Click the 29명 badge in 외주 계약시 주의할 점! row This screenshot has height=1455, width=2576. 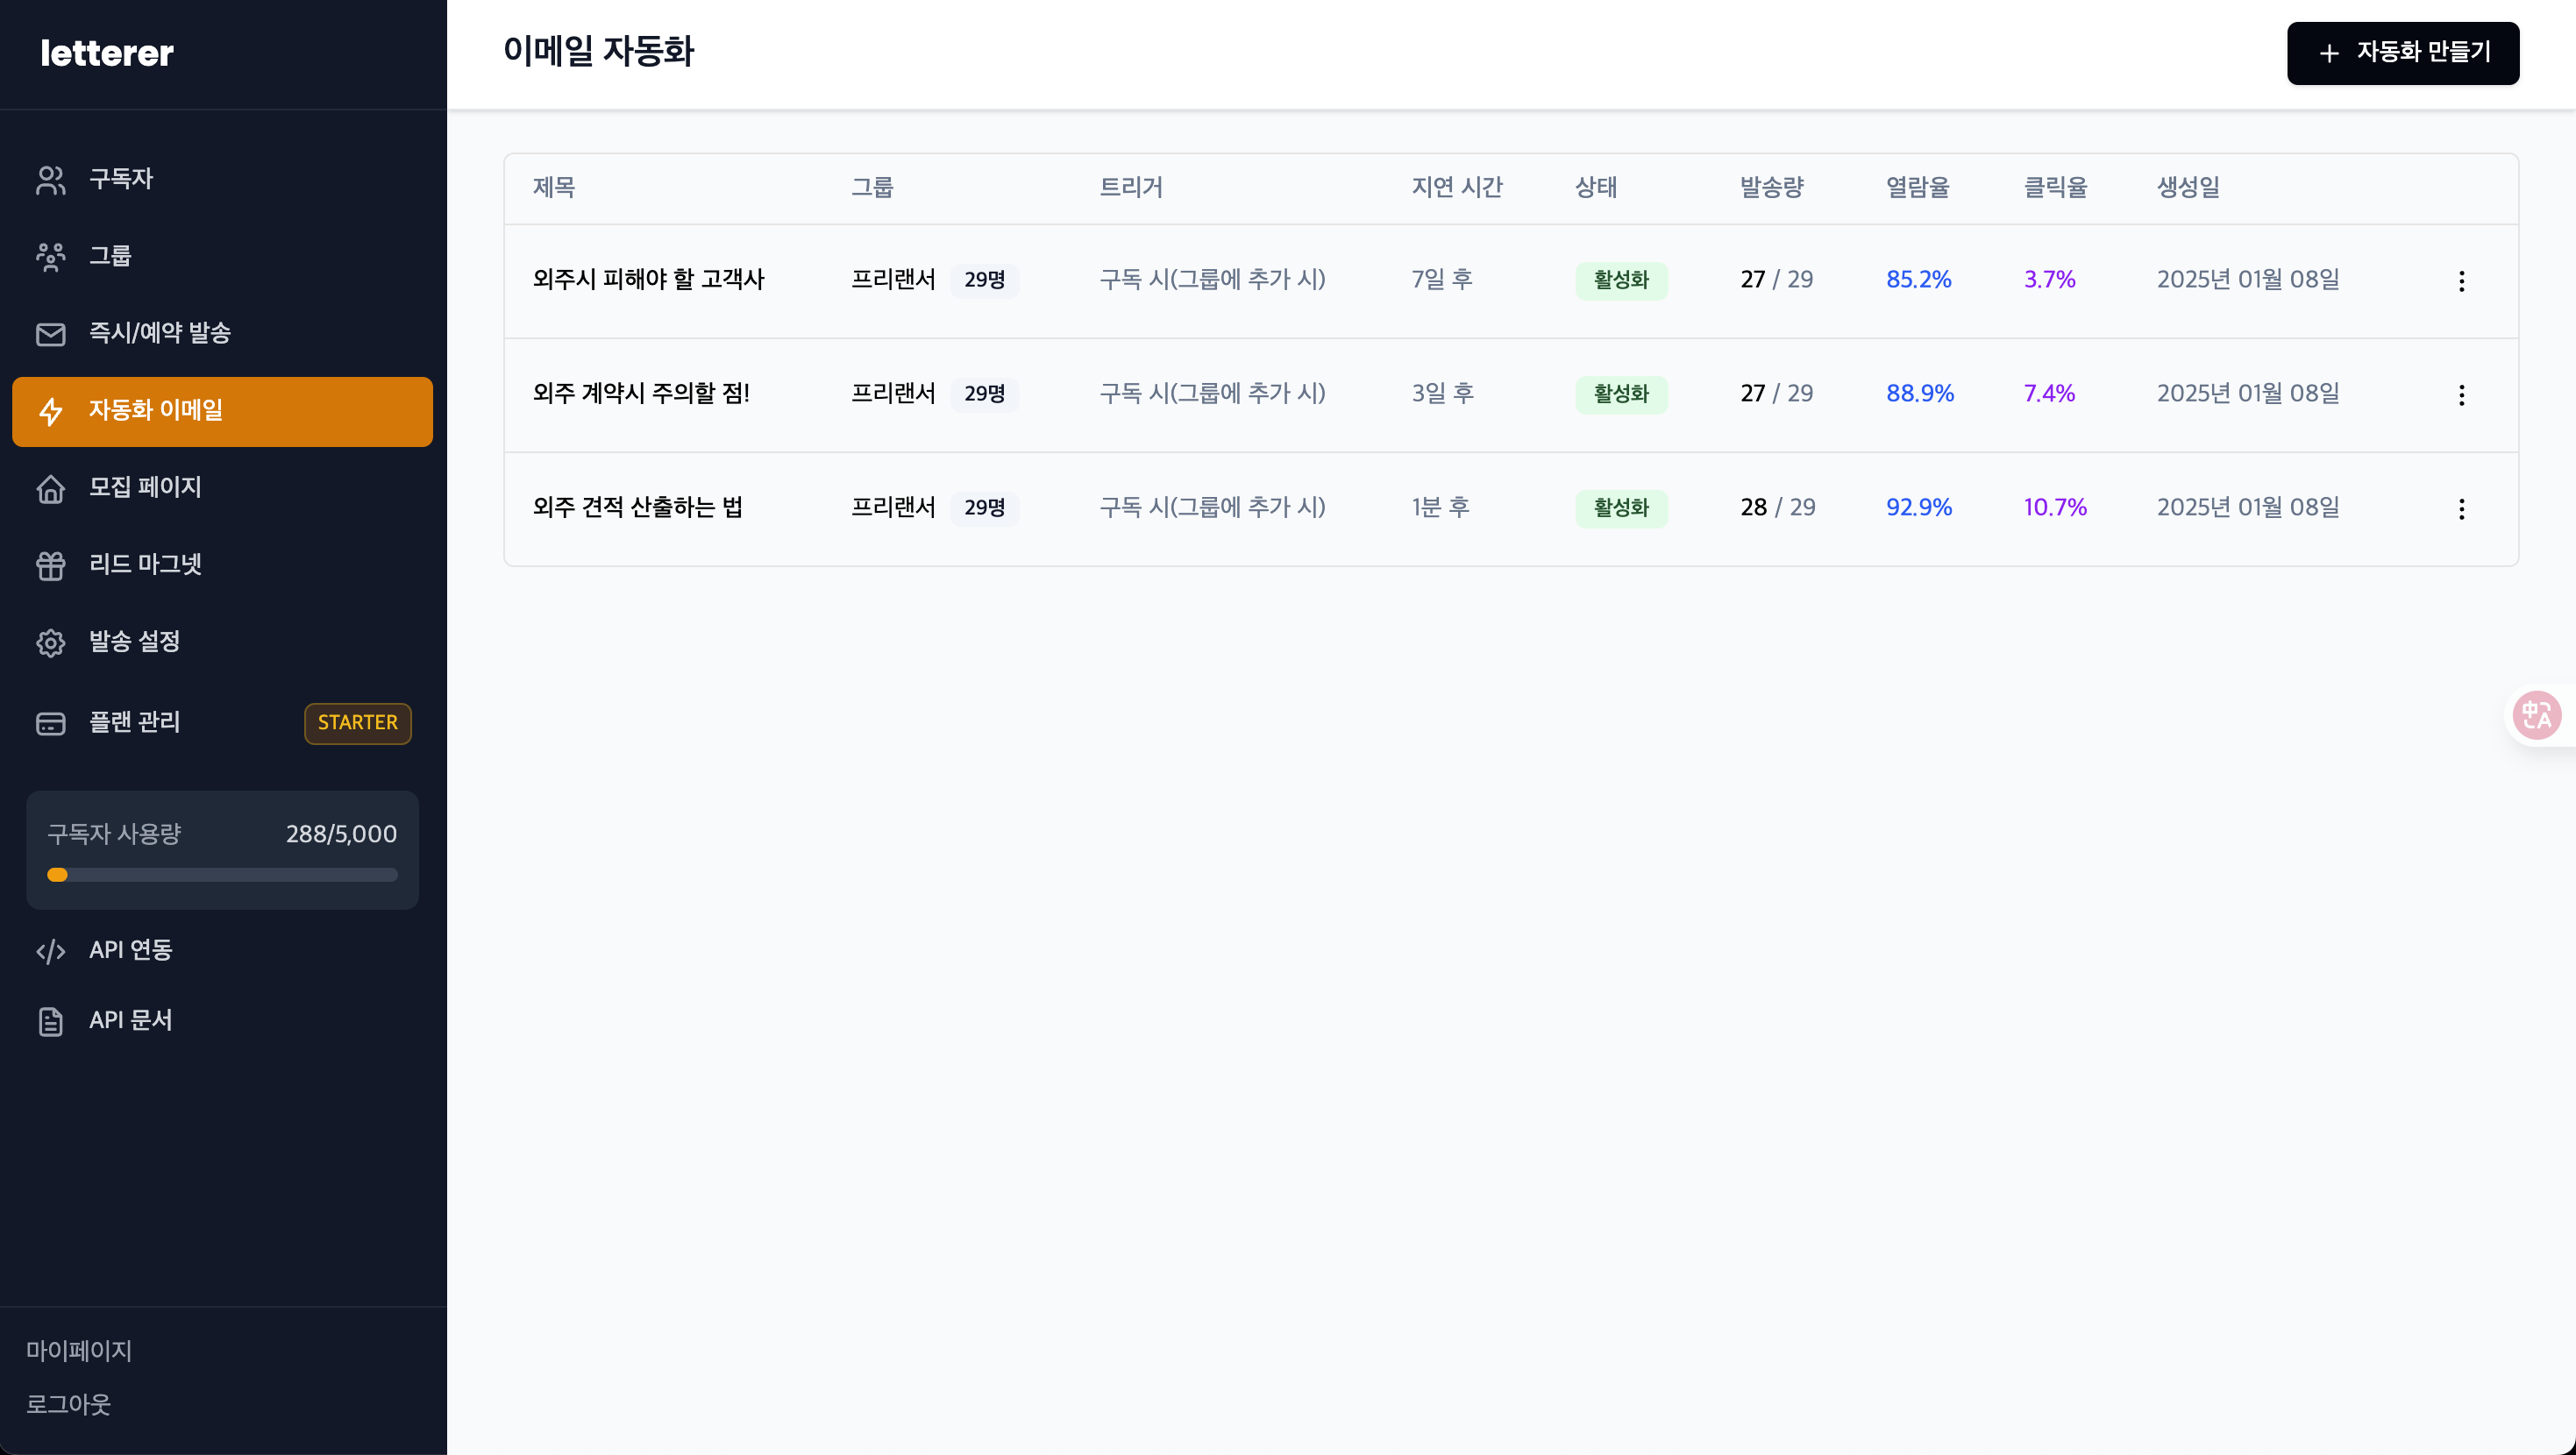tap(984, 395)
